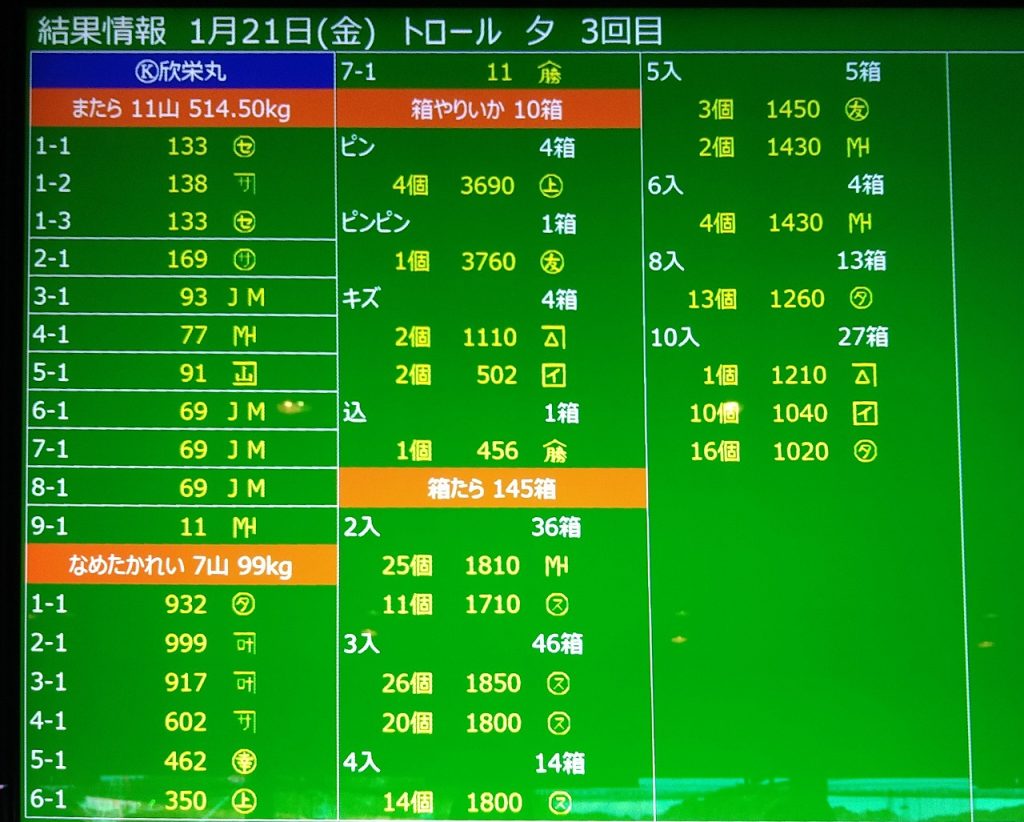Click the circled K icon beside 欣栄丸
Screen dimensions: 1024x822
(145, 72)
